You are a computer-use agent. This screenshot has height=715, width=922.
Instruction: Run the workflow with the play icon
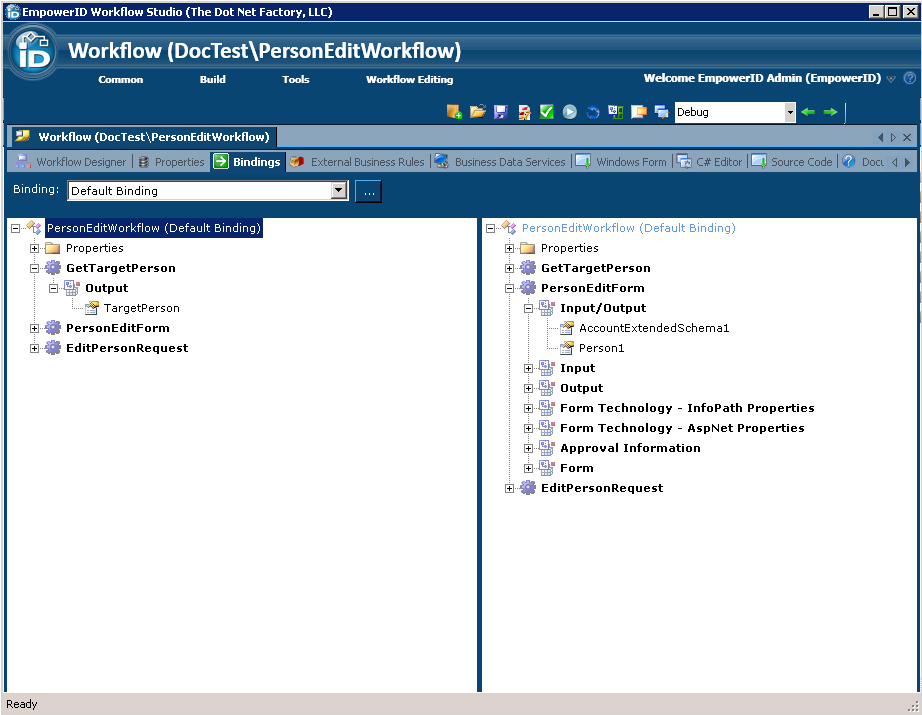pos(570,112)
